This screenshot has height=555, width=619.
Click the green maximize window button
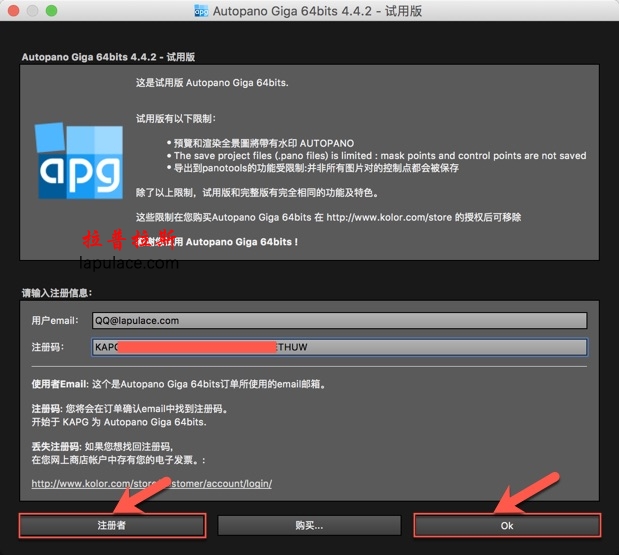pos(53,11)
